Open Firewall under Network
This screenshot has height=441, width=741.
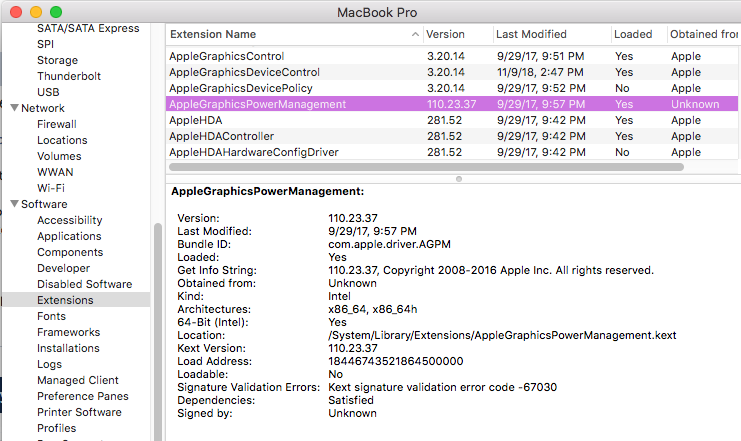point(57,124)
